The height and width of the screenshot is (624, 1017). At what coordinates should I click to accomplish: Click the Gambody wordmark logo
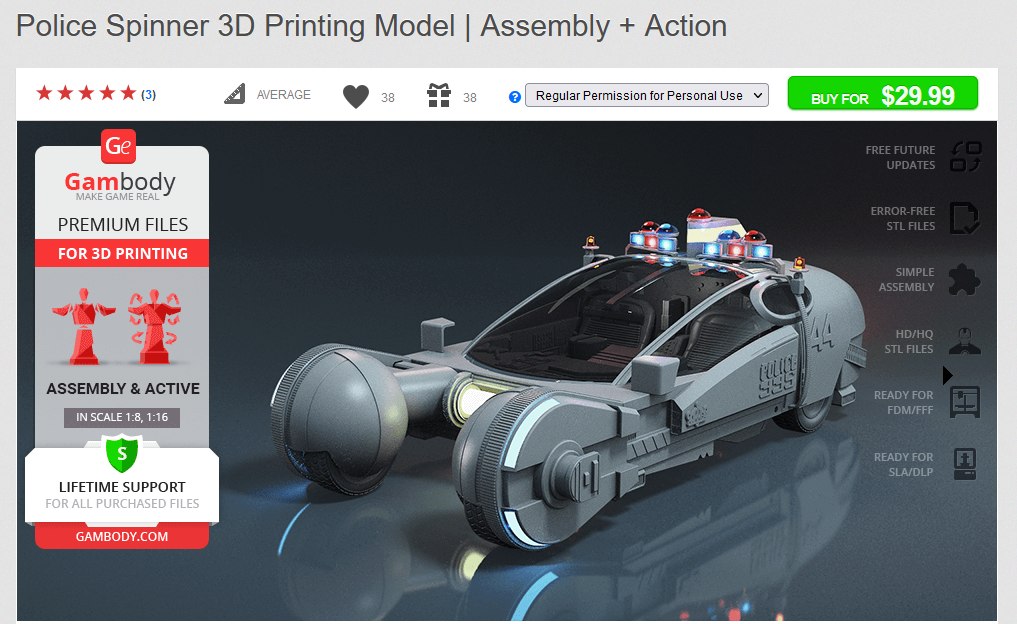pos(120,182)
